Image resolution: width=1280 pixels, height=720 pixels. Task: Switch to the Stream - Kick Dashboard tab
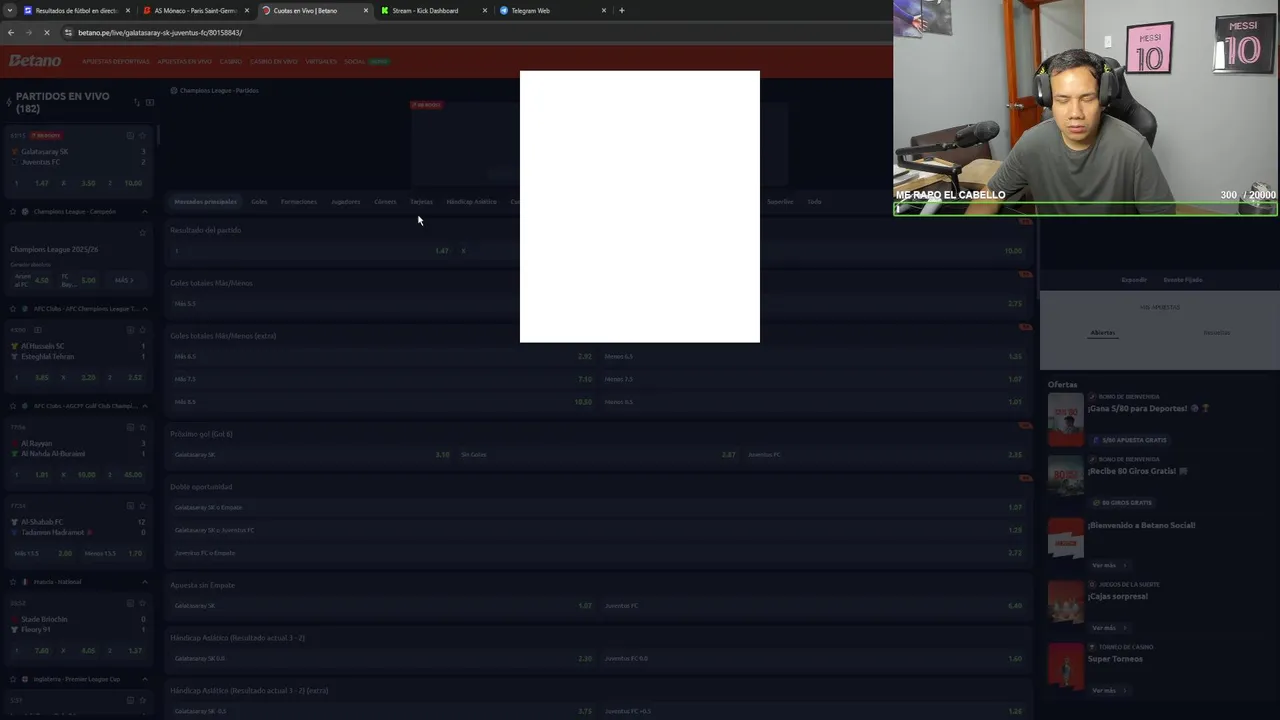click(433, 11)
